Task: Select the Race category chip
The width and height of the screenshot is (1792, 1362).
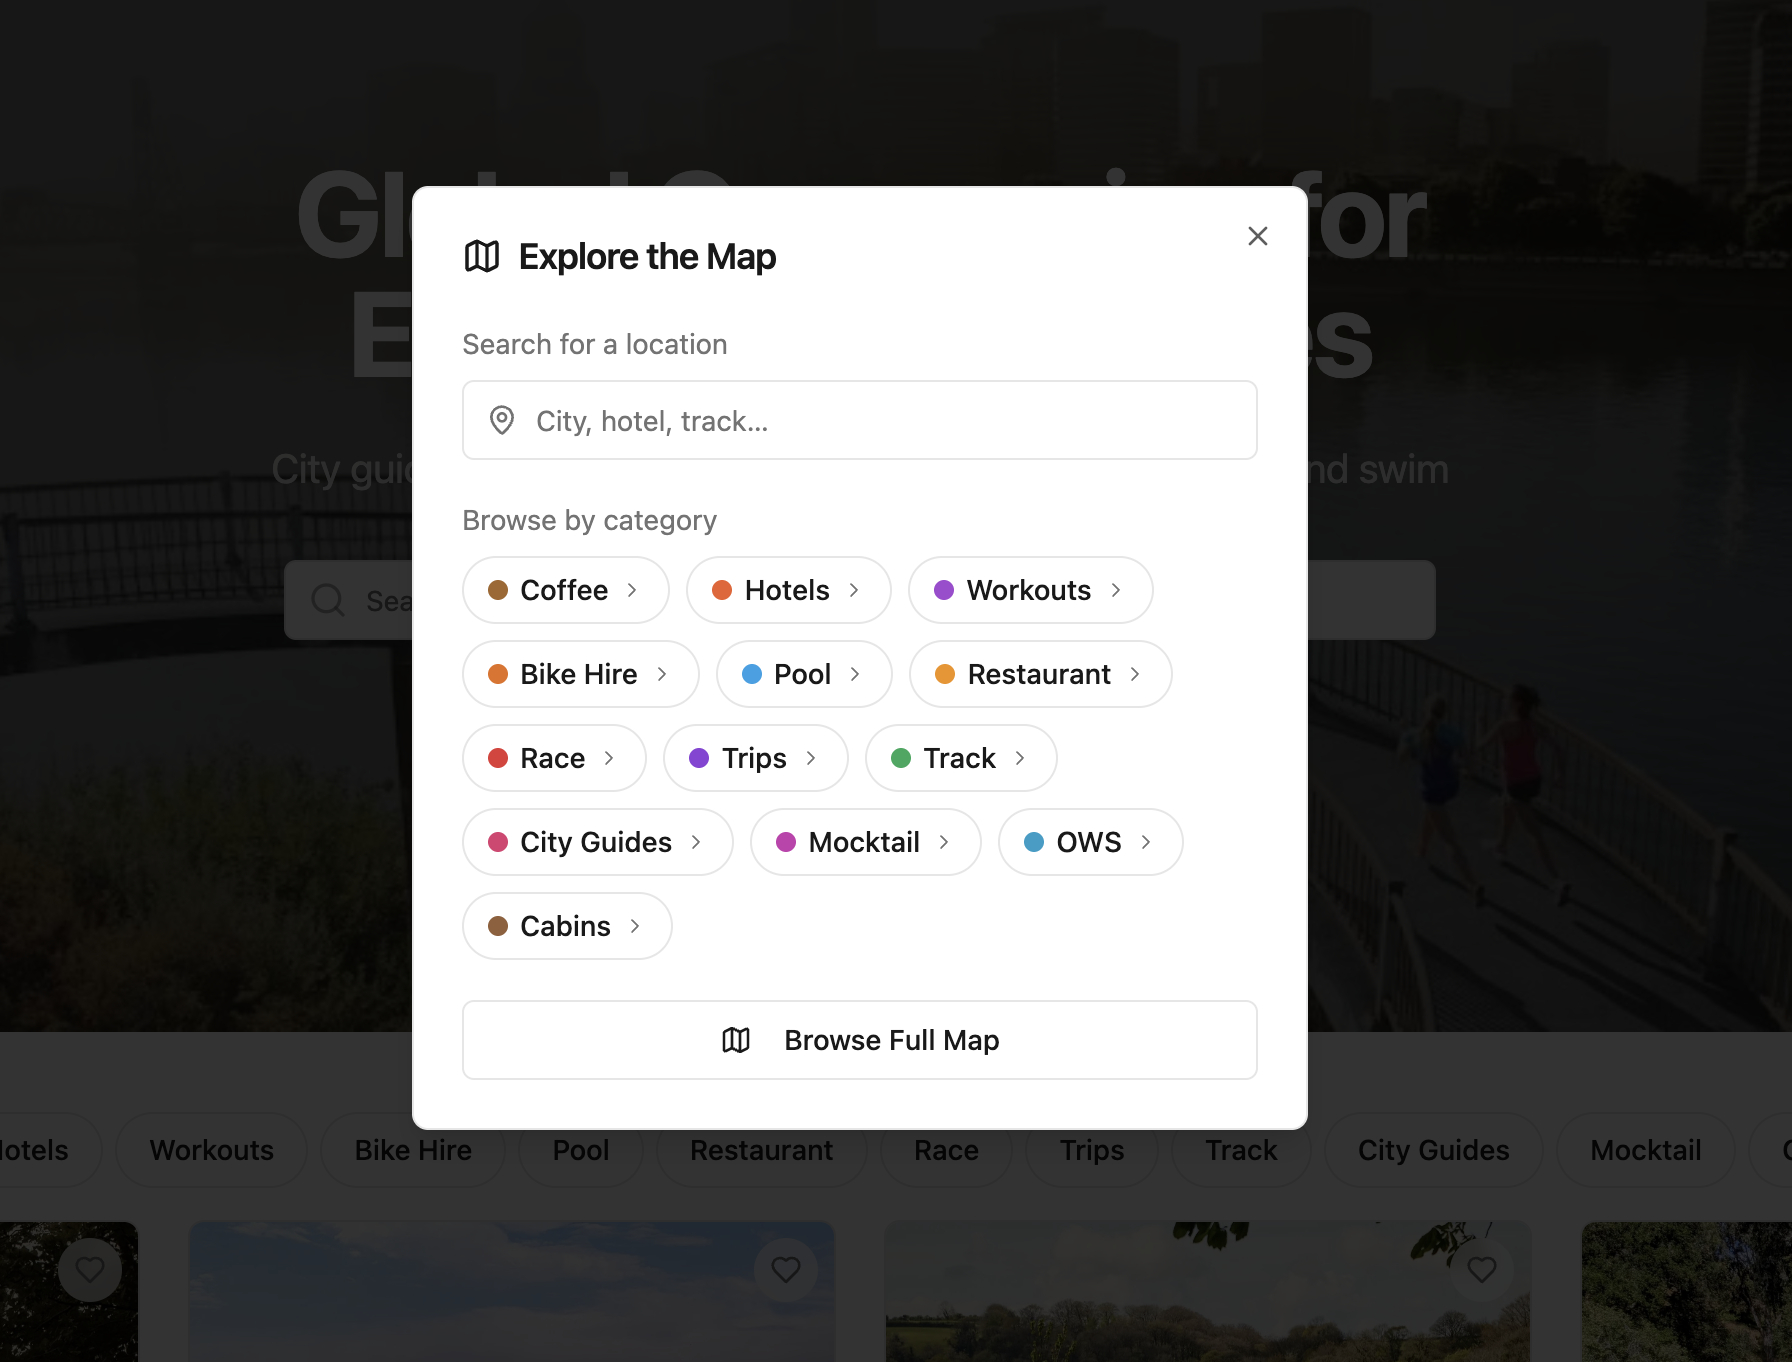Action: pos(554,758)
